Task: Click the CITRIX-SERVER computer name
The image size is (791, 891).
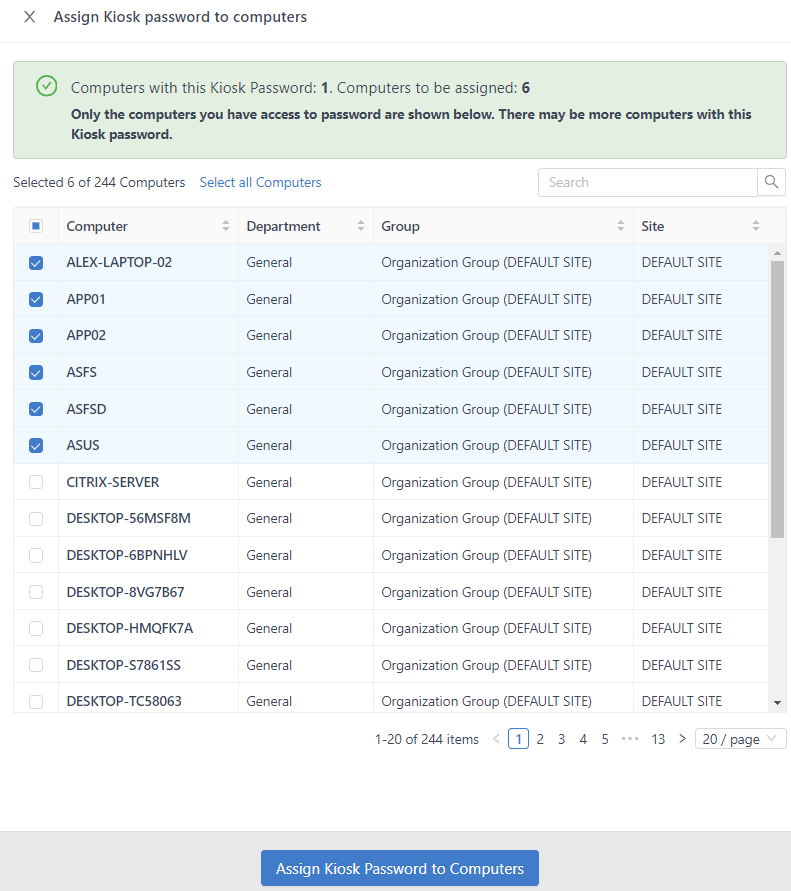Action: [113, 482]
